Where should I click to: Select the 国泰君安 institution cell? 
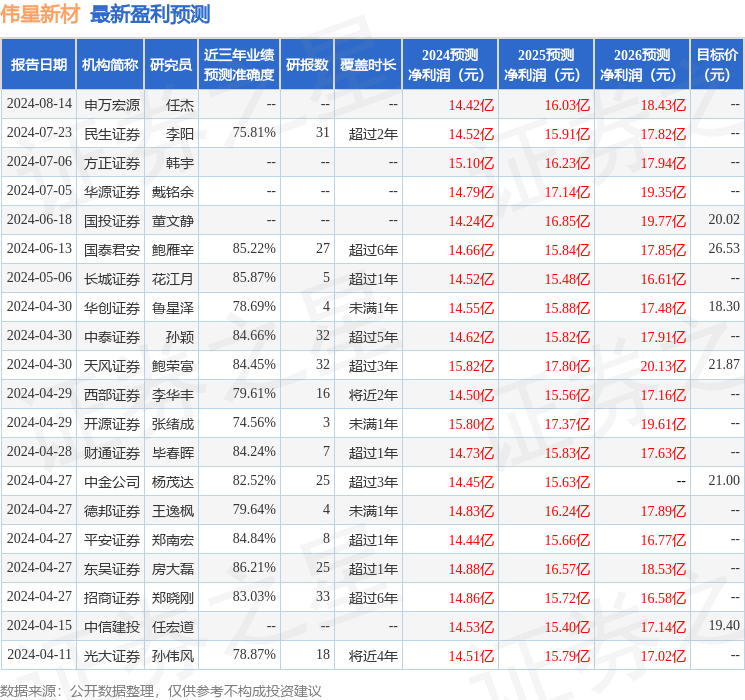point(112,249)
